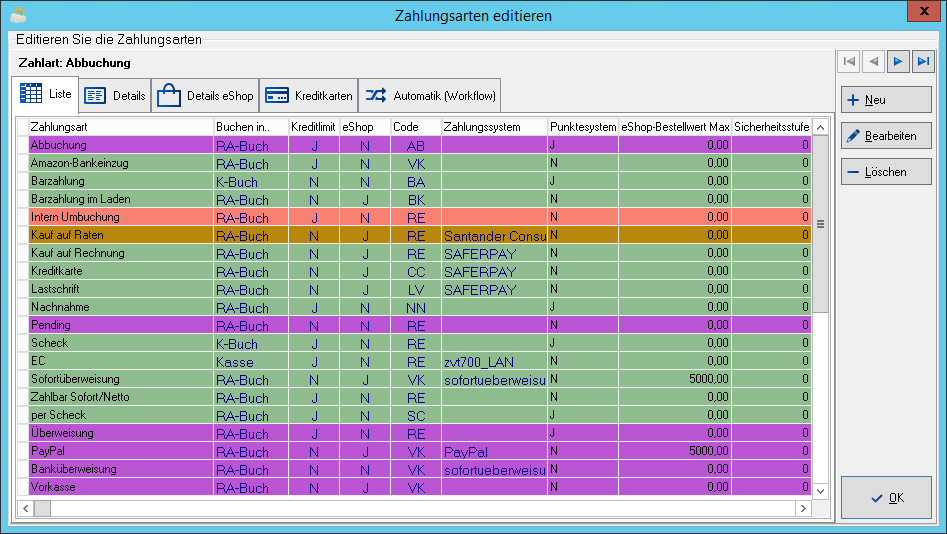947x534 pixels.
Task: Open the Details eShop tab
Action: coord(205,95)
